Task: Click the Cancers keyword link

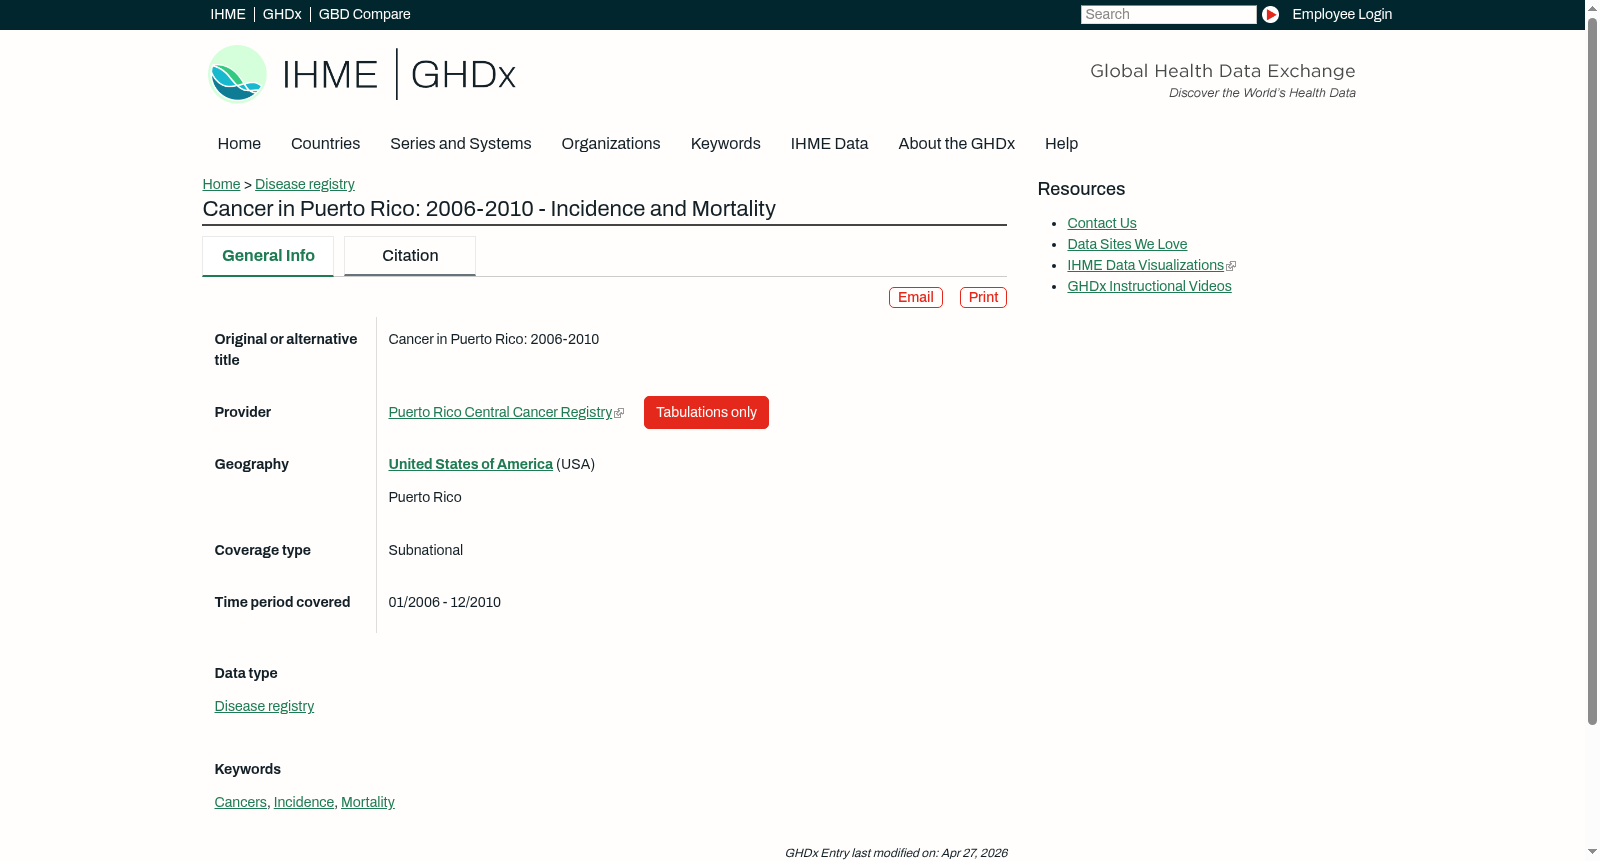Action: click(241, 803)
